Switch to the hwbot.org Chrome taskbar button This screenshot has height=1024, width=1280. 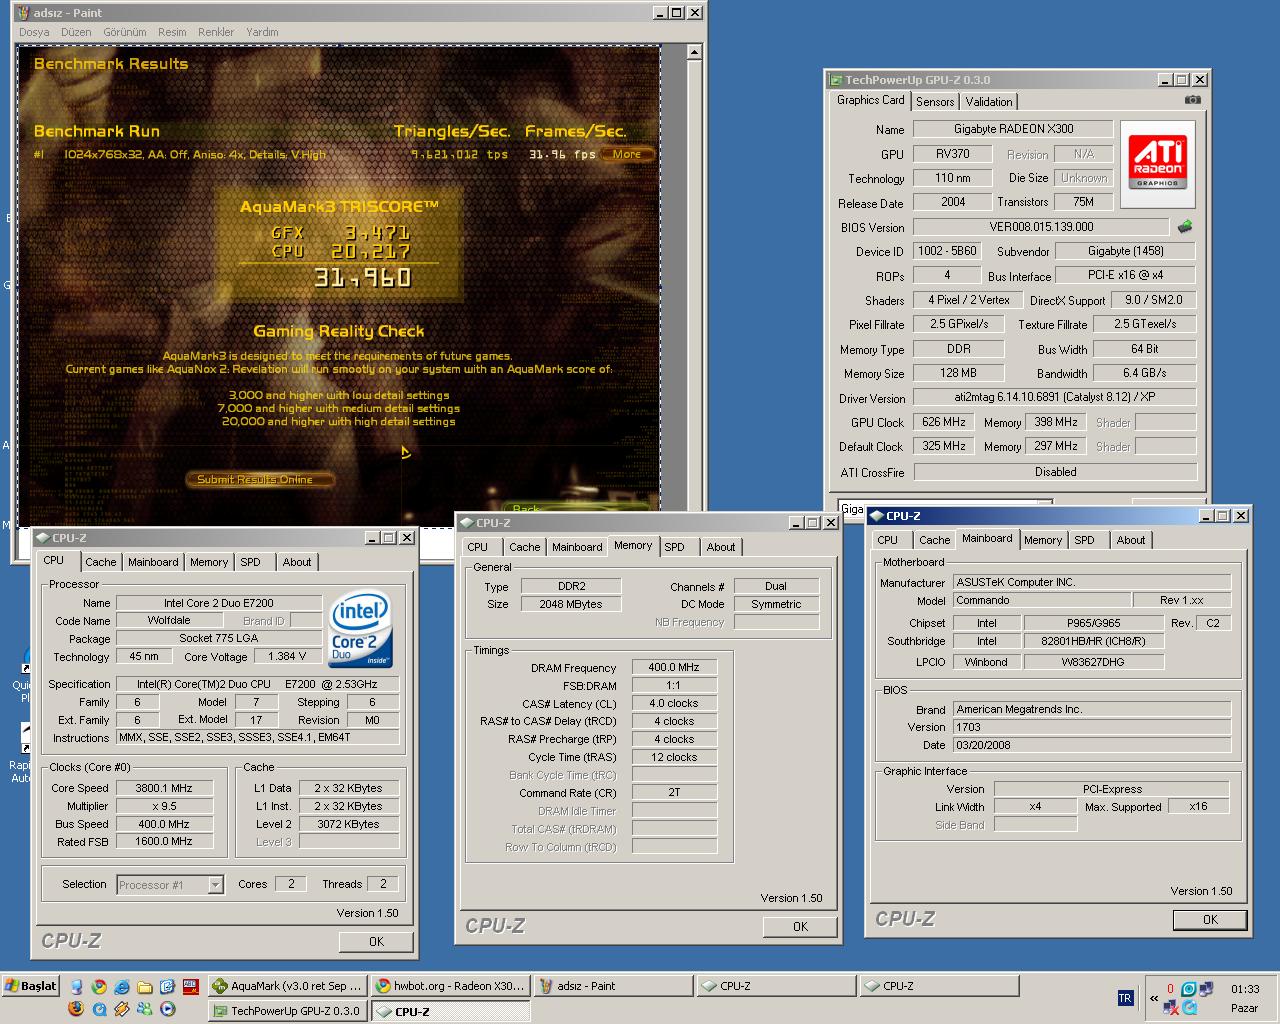[x=450, y=986]
